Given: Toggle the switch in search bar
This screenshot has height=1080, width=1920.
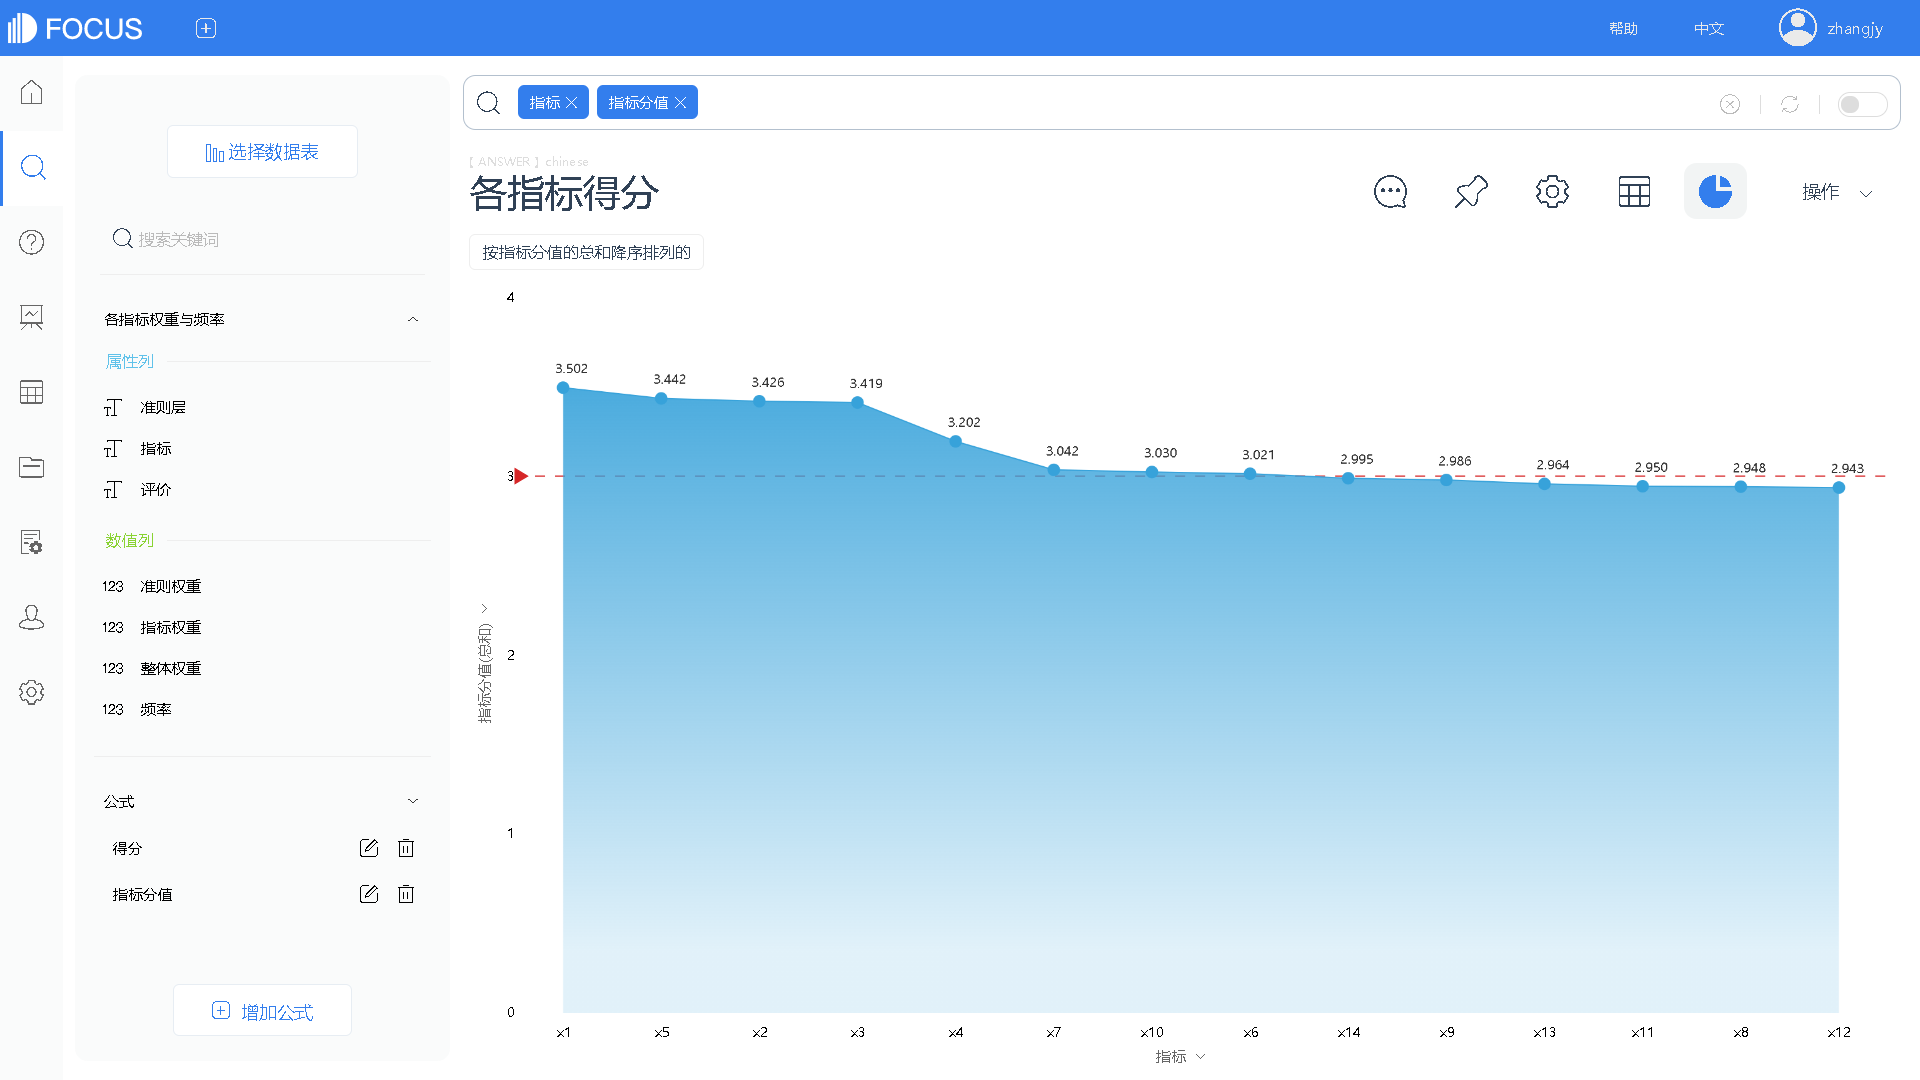Looking at the screenshot, I should coord(1861,104).
